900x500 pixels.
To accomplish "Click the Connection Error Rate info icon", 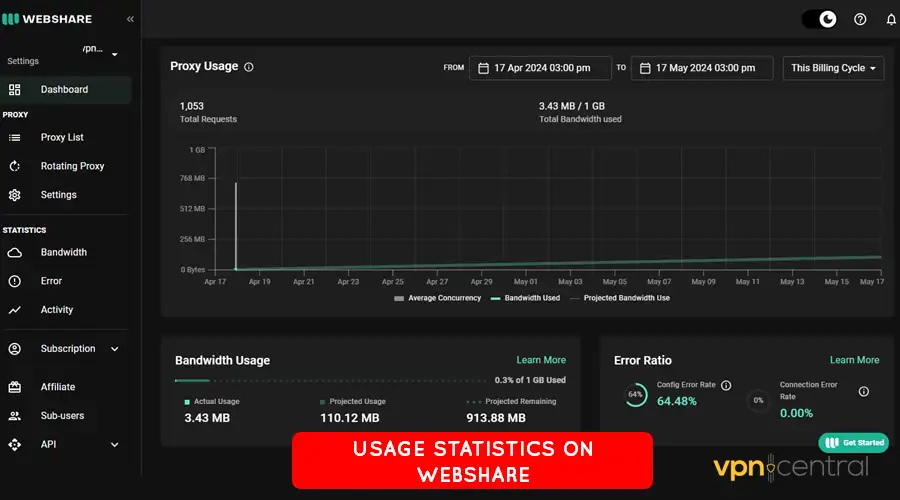I will (863, 392).
